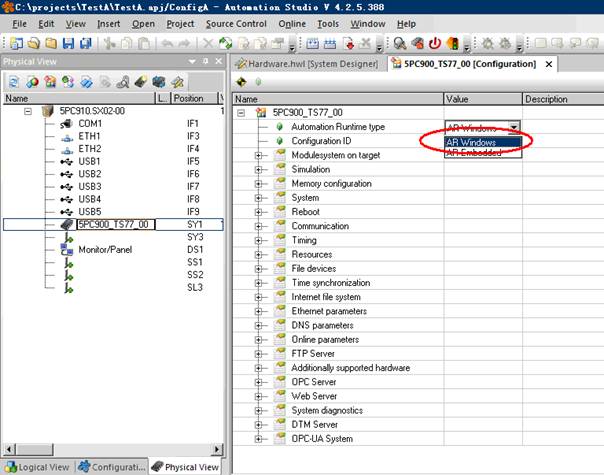604x475 pixels.
Task: Open the Automation Runtime type dropdown arrow
Action: pyautogui.click(x=514, y=128)
